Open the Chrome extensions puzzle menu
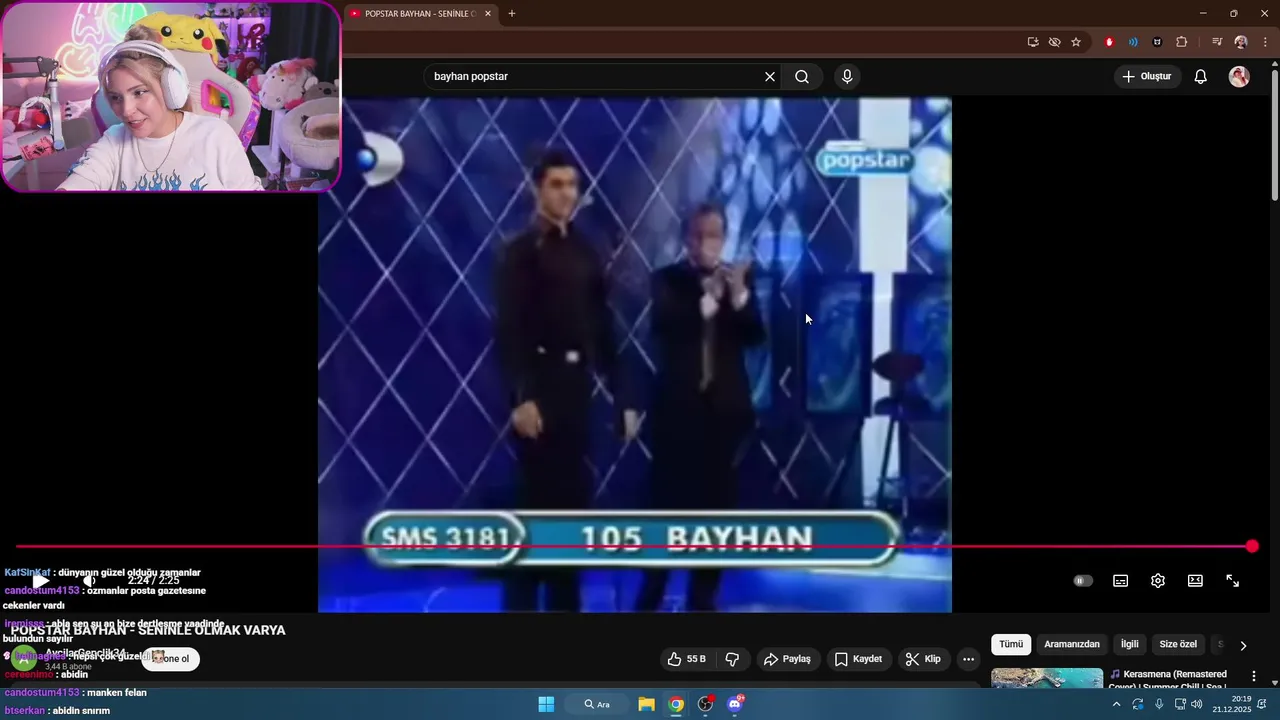 point(1181,42)
